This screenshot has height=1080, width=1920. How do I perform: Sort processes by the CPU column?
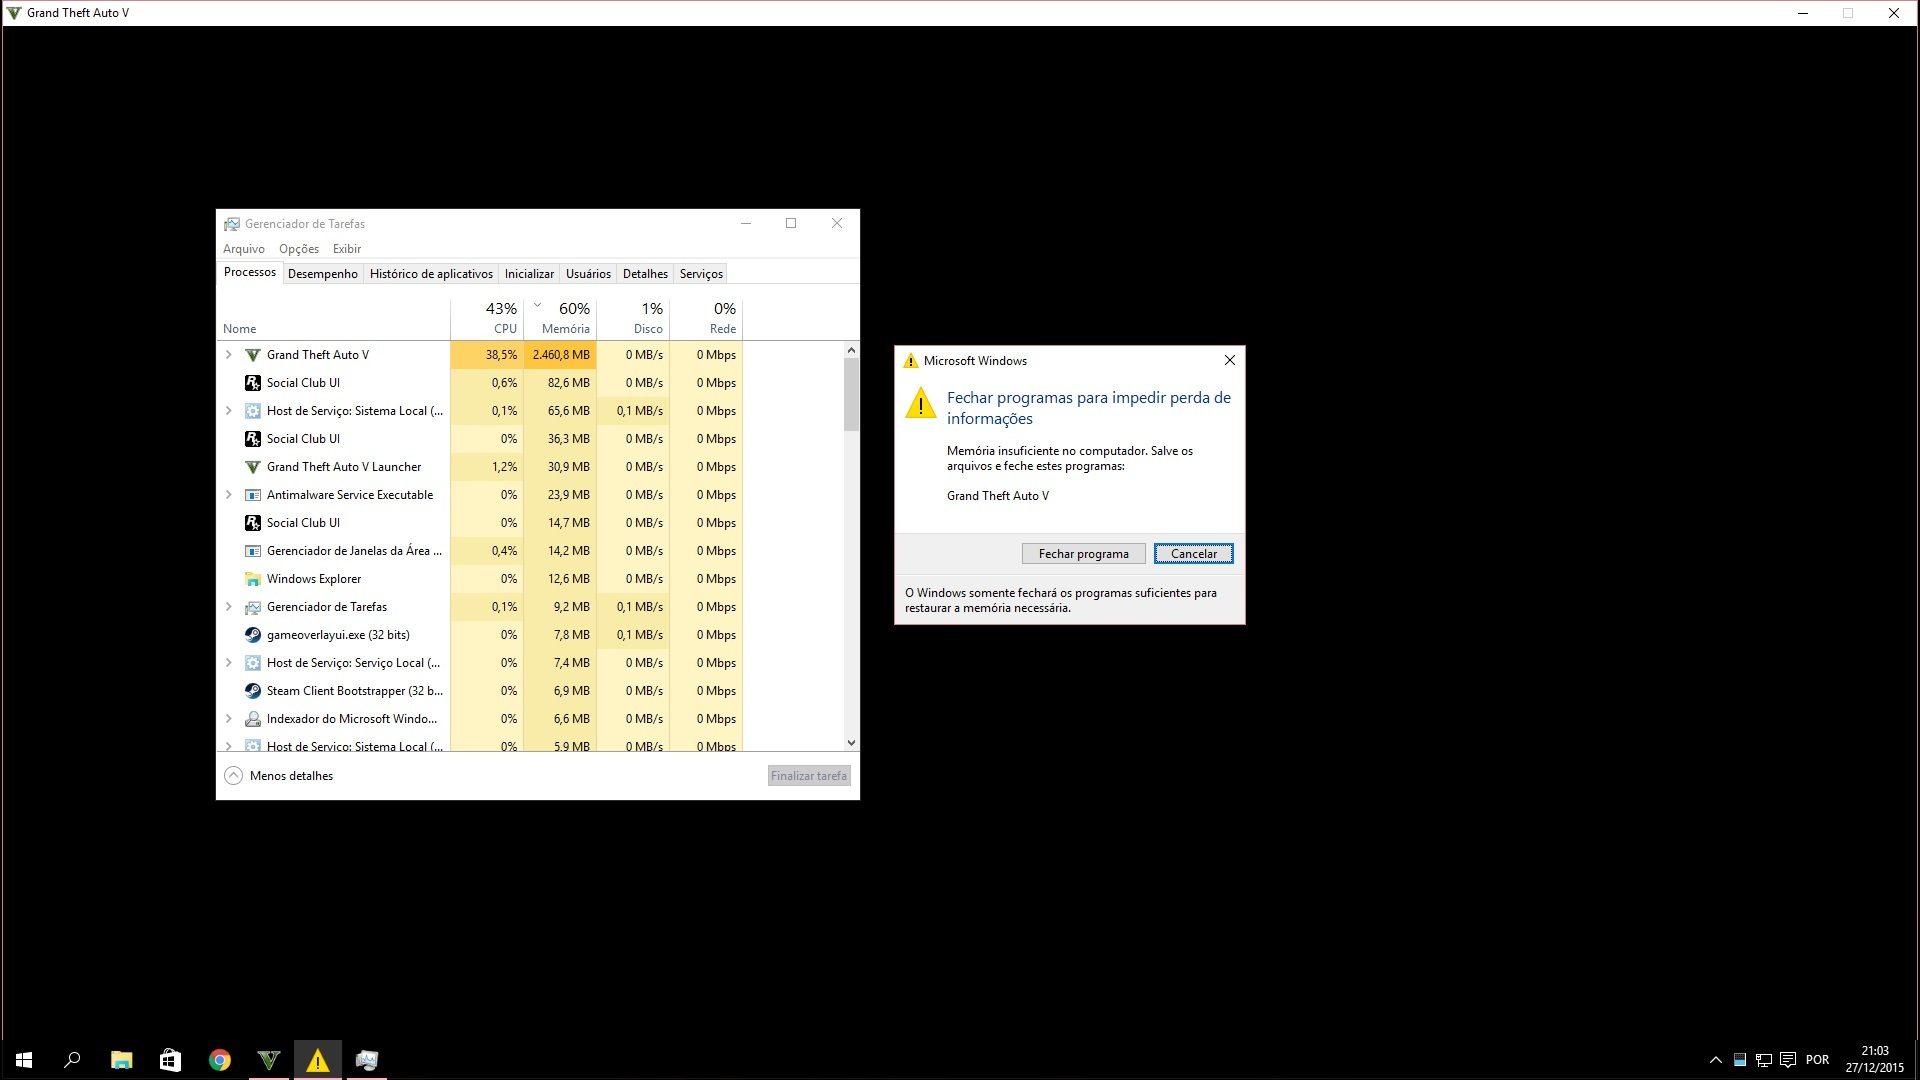pos(487,318)
